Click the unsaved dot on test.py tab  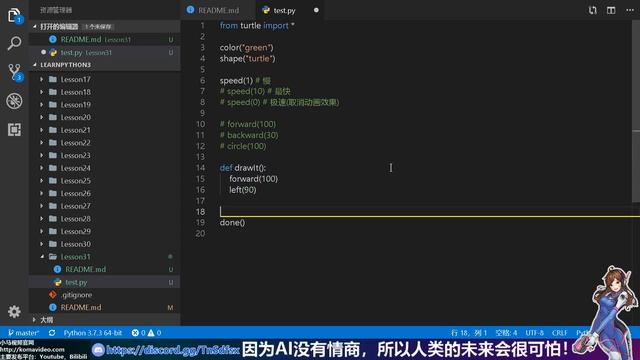tap(316, 10)
